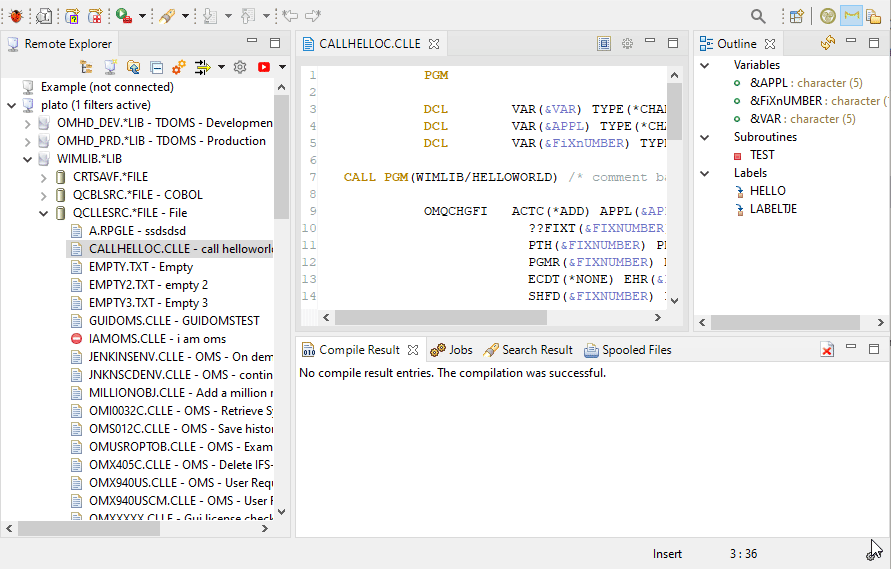Open dropdown next to the run icon
Viewport: 891px width, 569px height.
[142, 16]
